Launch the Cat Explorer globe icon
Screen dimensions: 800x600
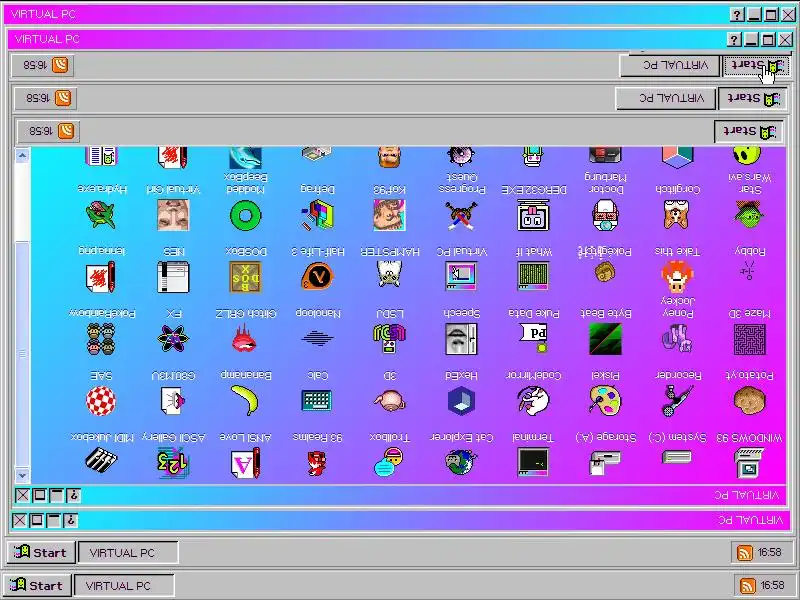coord(461,462)
